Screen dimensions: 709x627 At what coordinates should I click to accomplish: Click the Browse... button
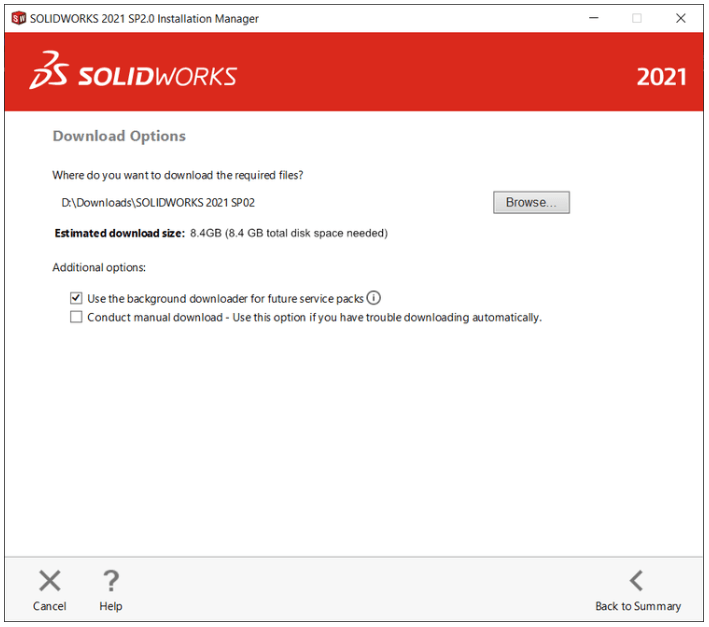pos(531,202)
